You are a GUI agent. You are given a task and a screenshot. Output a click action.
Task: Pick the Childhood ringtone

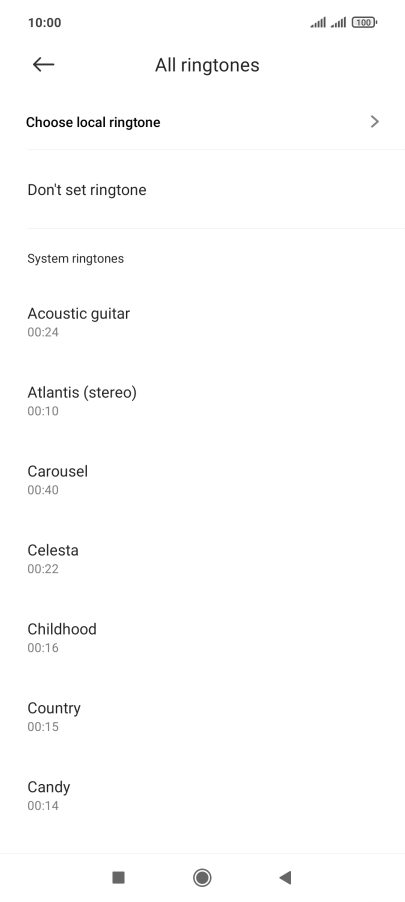pyautogui.click(x=202, y=637)
